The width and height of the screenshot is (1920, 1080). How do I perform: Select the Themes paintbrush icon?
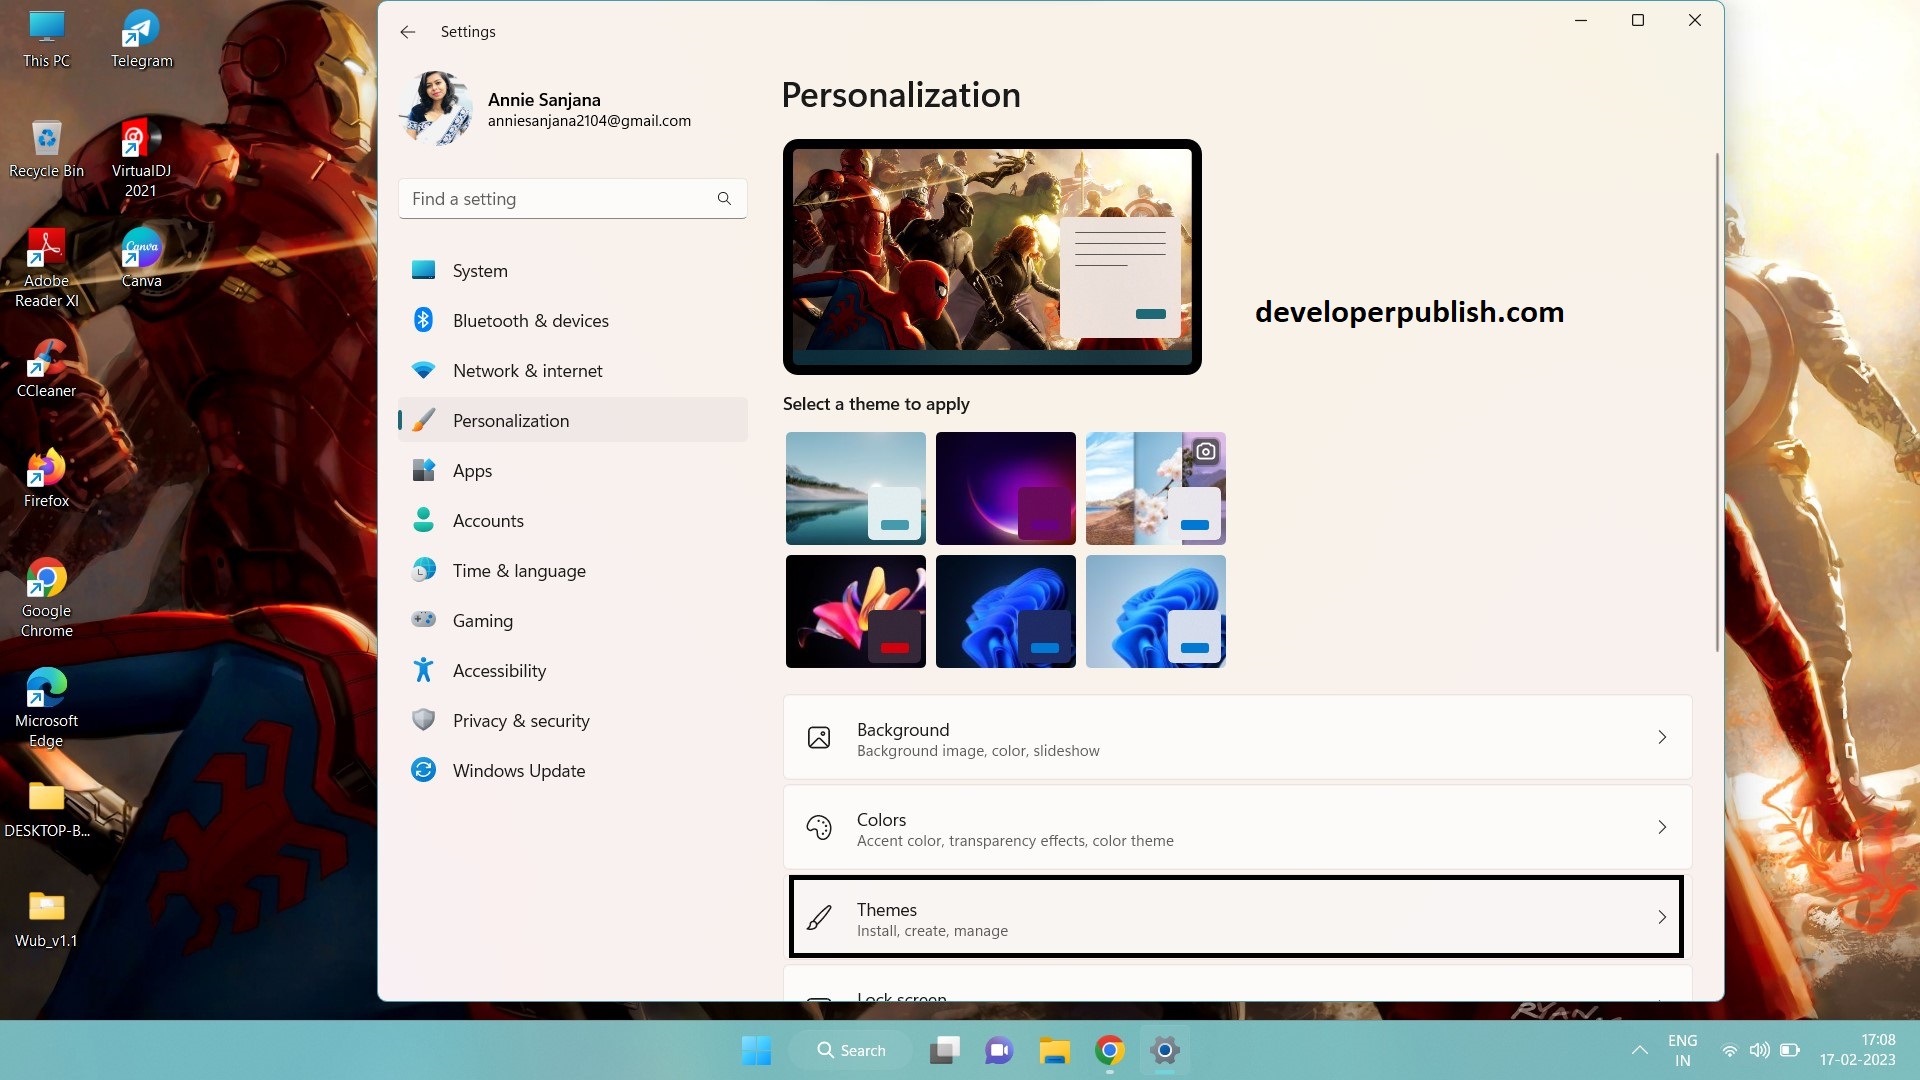pyautogui.click(x=820, y=917)
